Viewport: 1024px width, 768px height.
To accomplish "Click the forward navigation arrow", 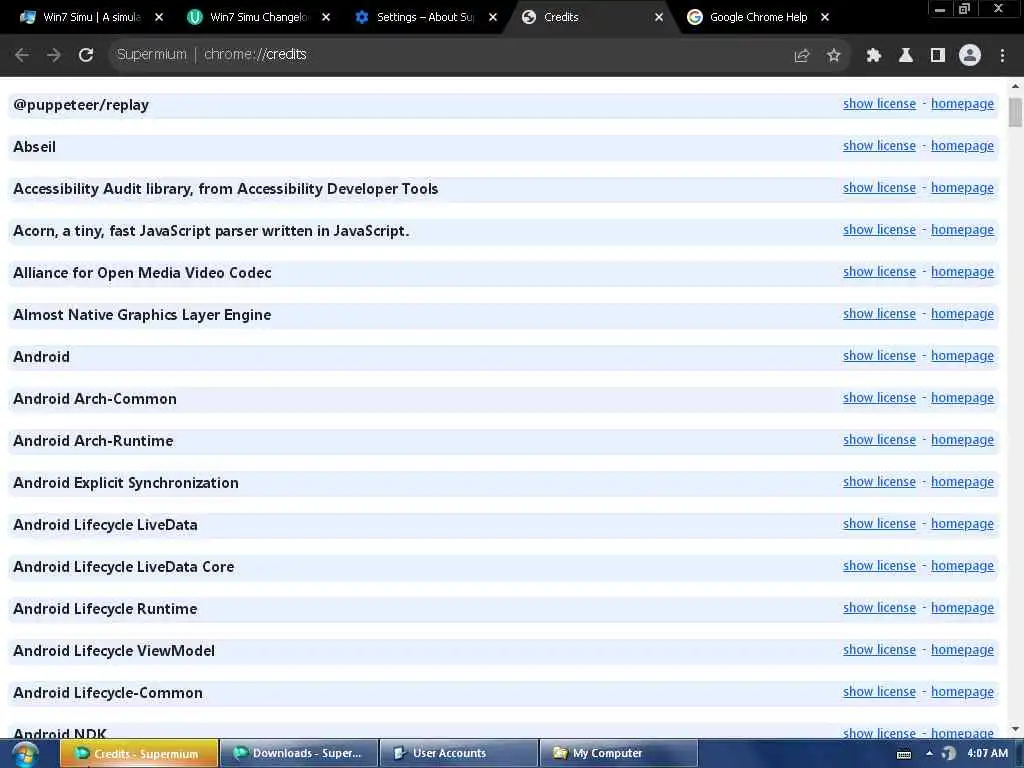I will pos(54,55).
